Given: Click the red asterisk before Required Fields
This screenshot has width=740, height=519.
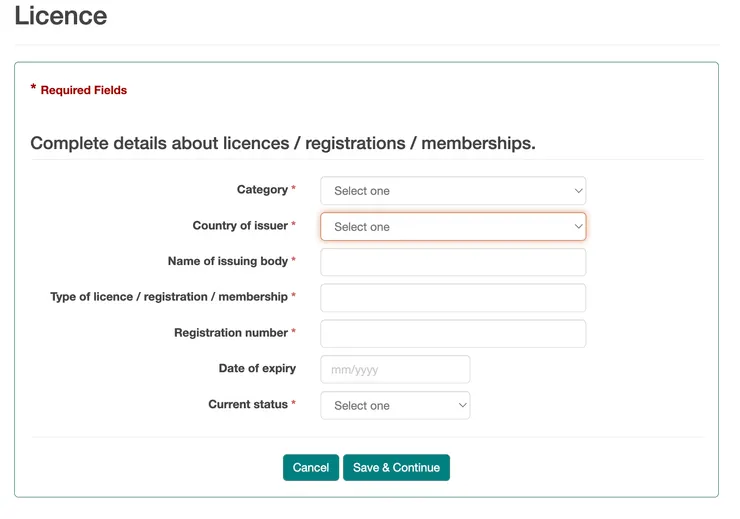Looking at the screenshot, I should click(33, 89).
